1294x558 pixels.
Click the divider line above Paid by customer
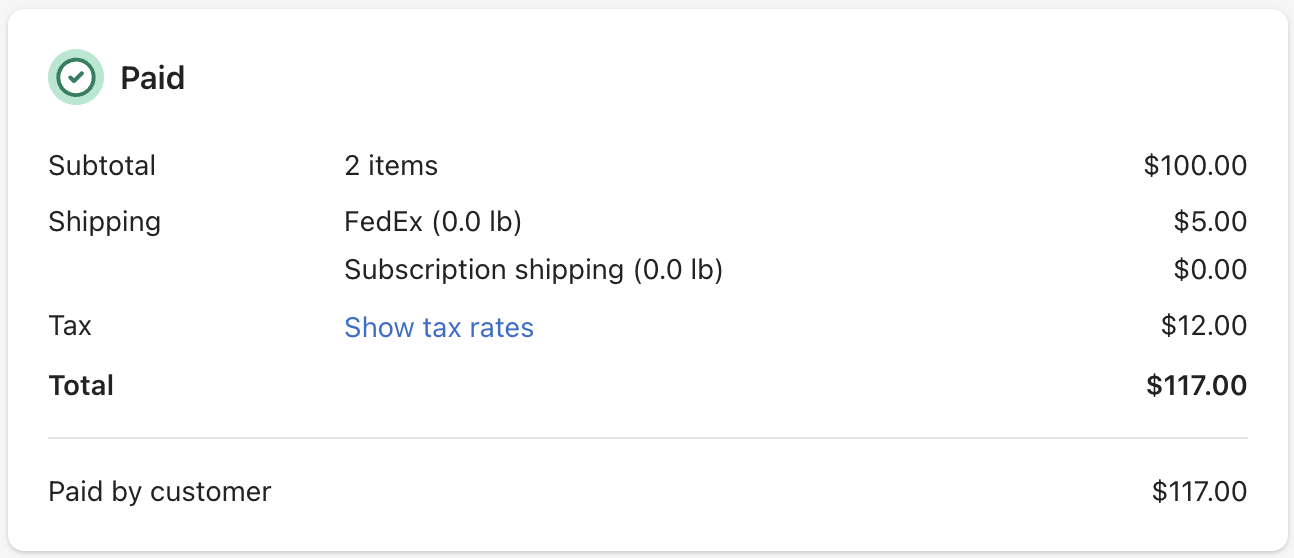click(x=648, y=438)
